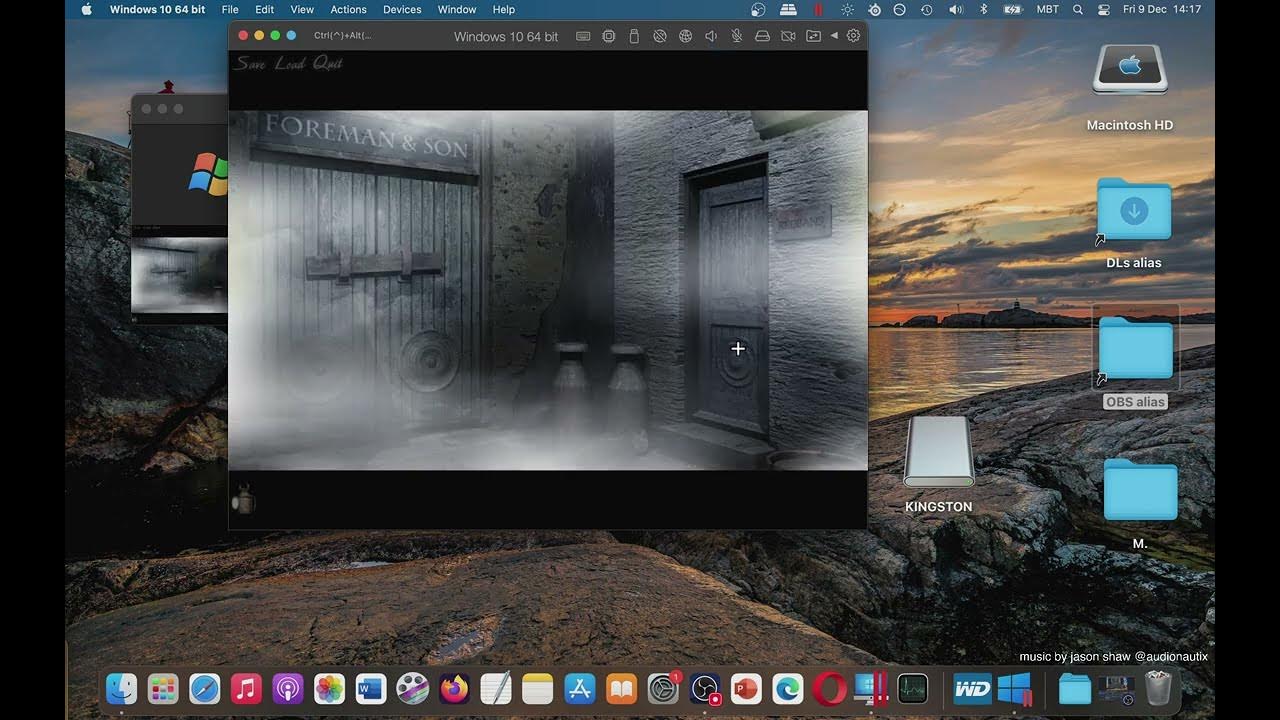Viewport: 1280px width, 720px height.
Task: Open the DLs alias folder
Action: 1134,210
